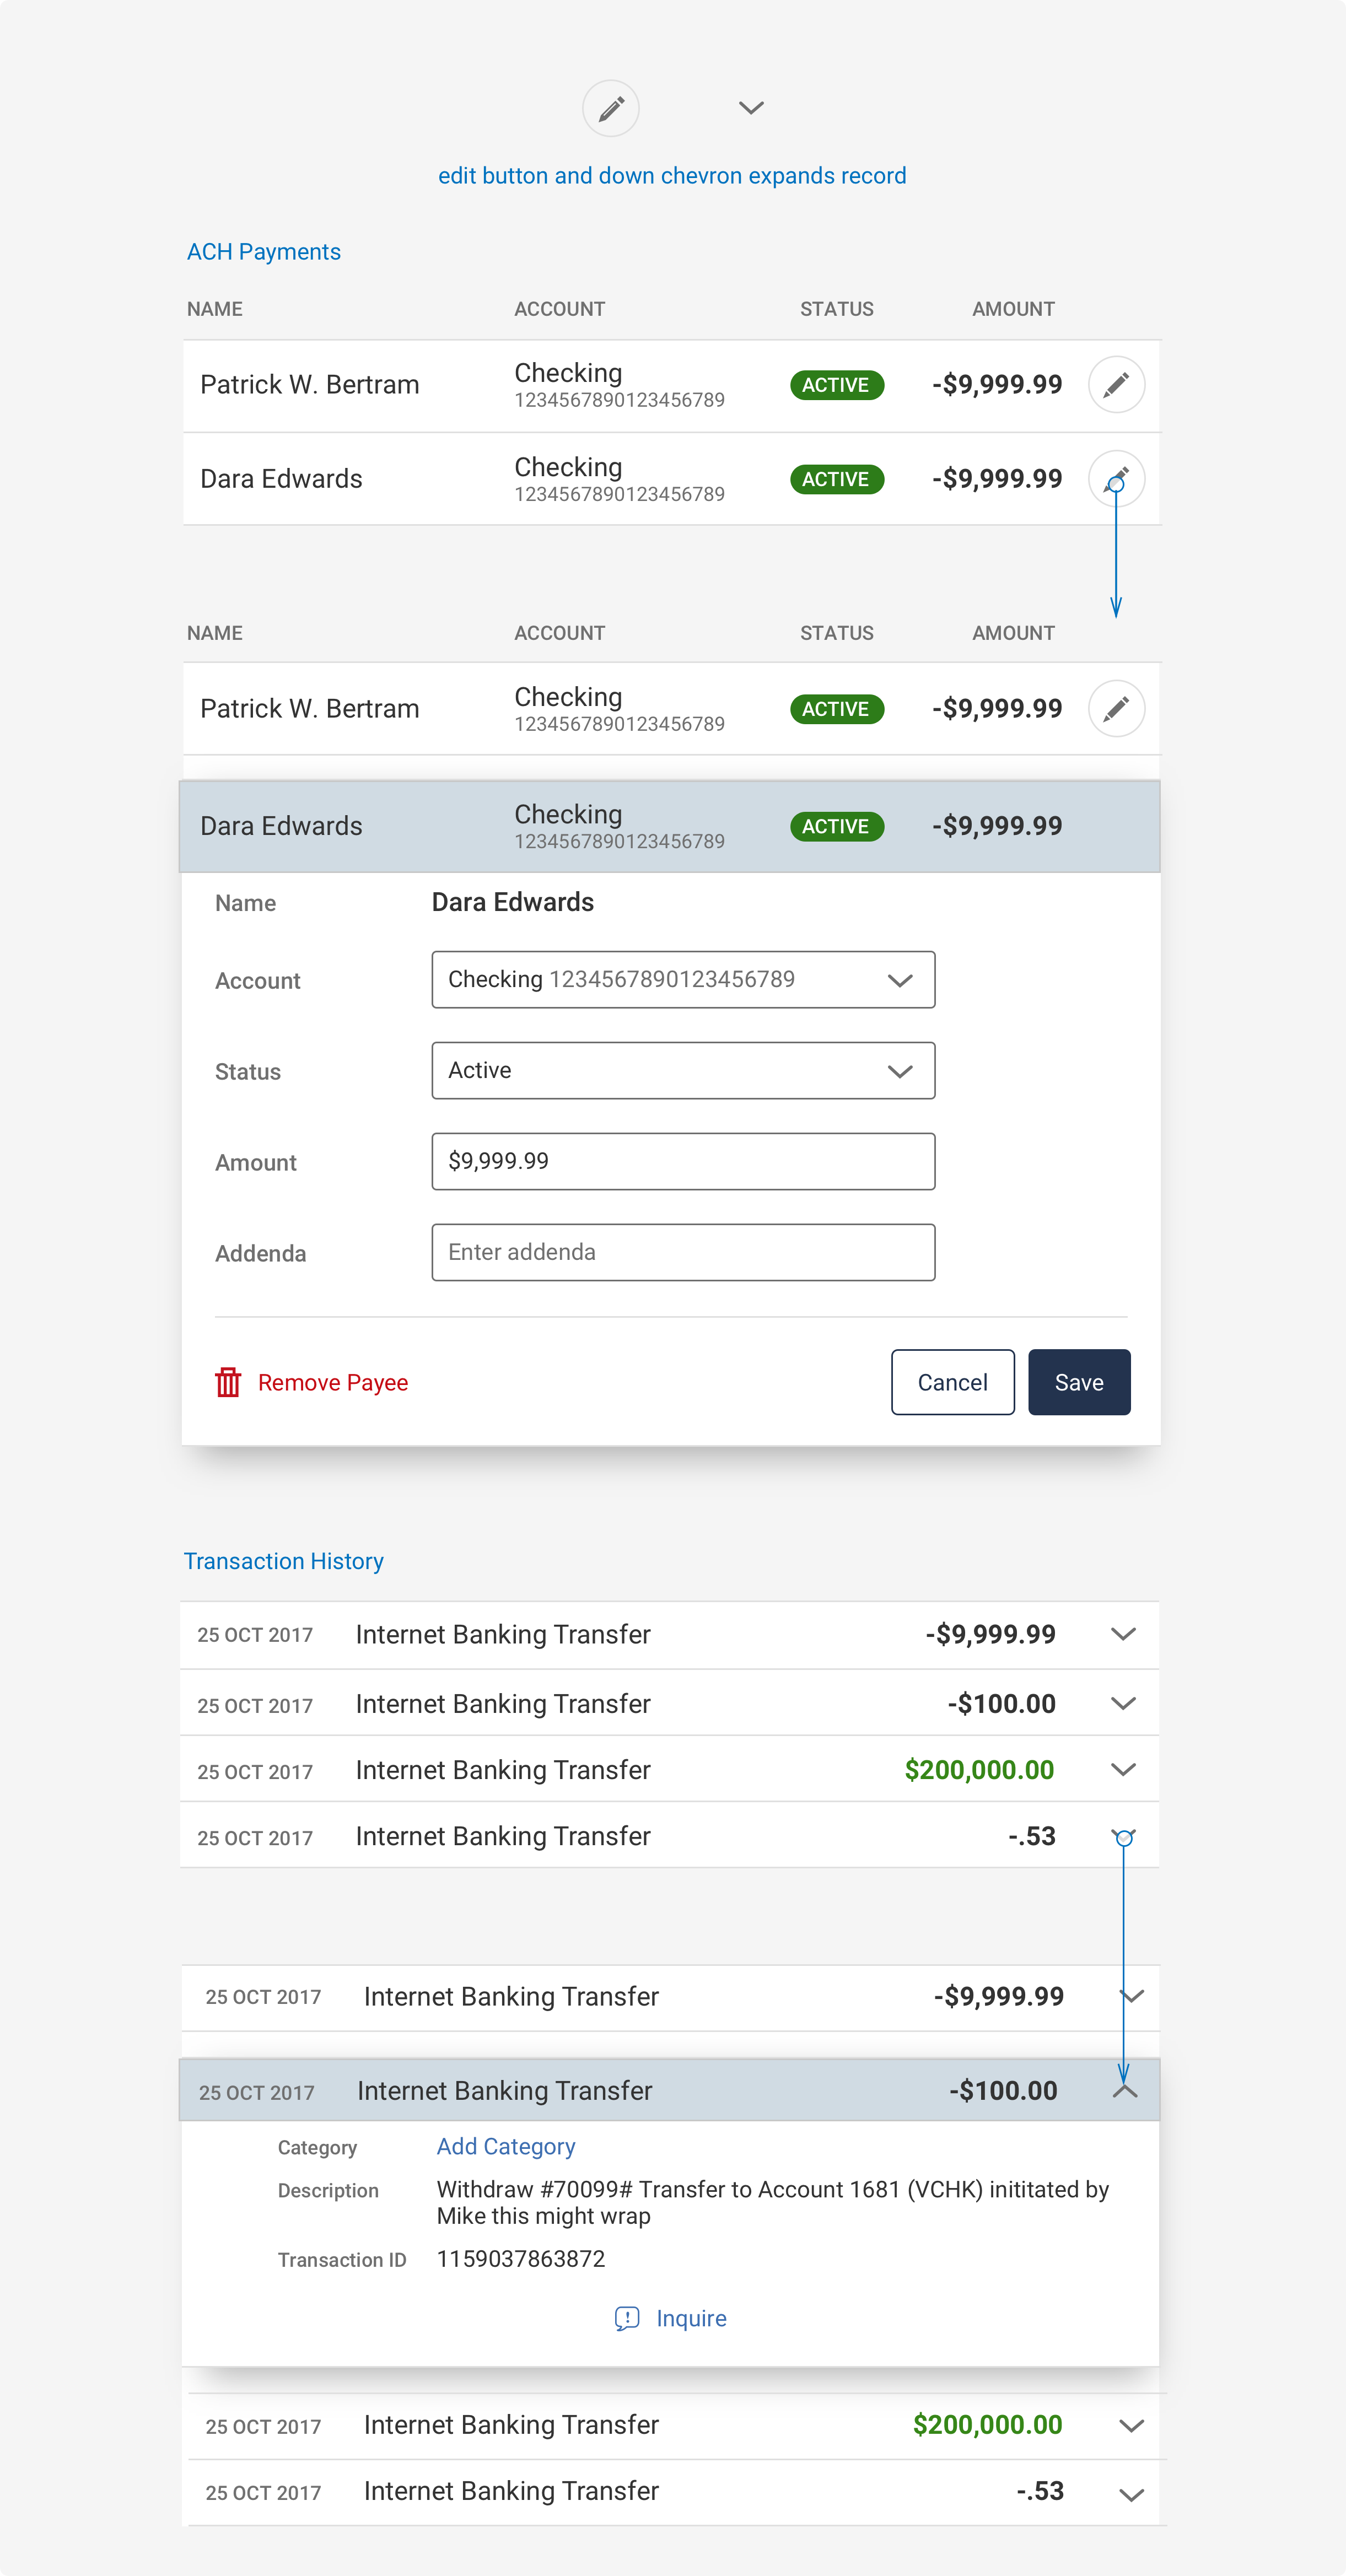Screen dimensions: 1346x2576
Task: Open the Account Checking dropdown
Action: tap(683, 980)
